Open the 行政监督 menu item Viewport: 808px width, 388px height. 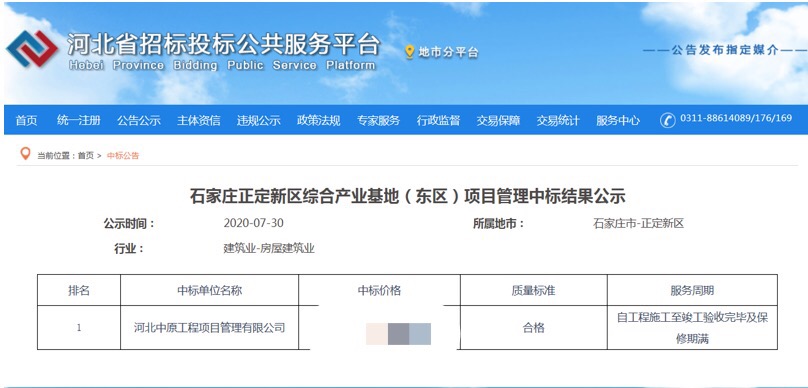tap(439, 121)
